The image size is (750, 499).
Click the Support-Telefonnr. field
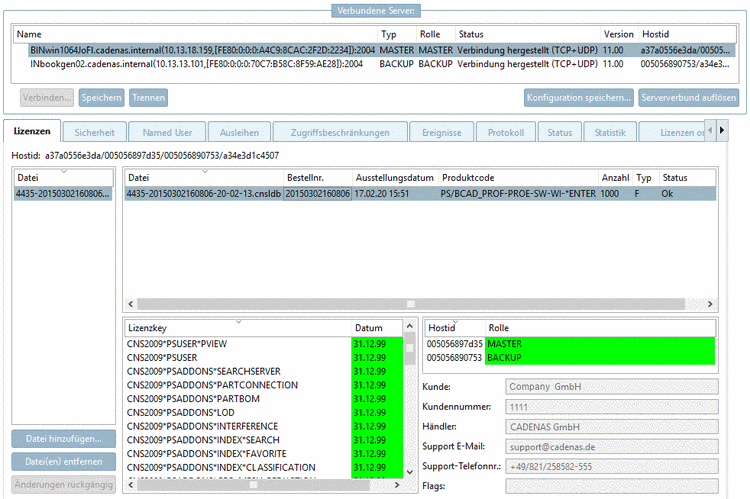point(612,466)
